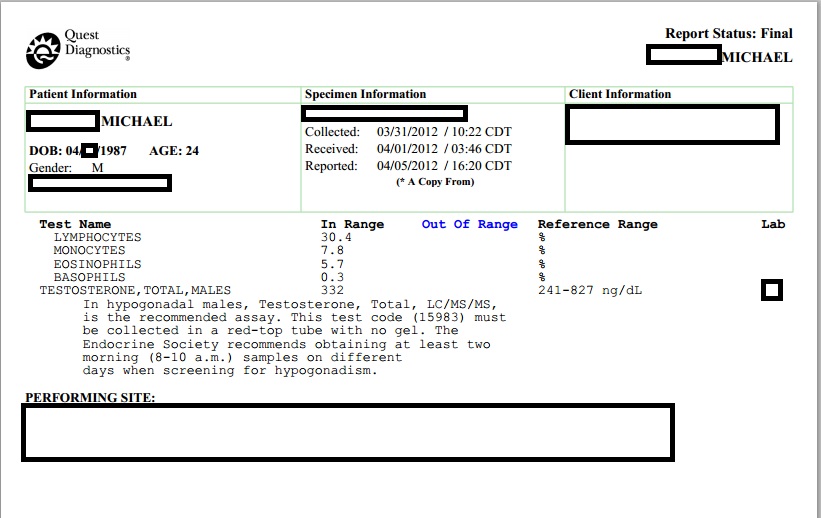Click the Reported date 04/05/2012
The width and height of the screenshot is (821, 518).
(x=407, y=166)
